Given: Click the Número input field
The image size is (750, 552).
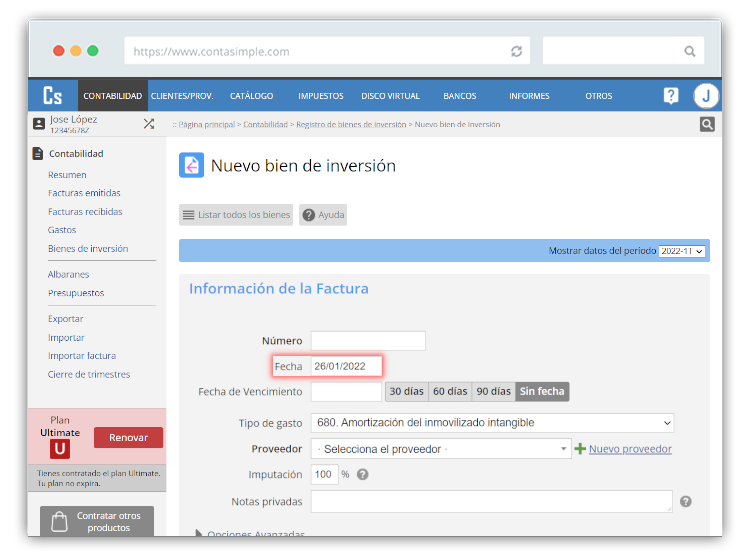Looking at the screenshot, I should 368,341.
